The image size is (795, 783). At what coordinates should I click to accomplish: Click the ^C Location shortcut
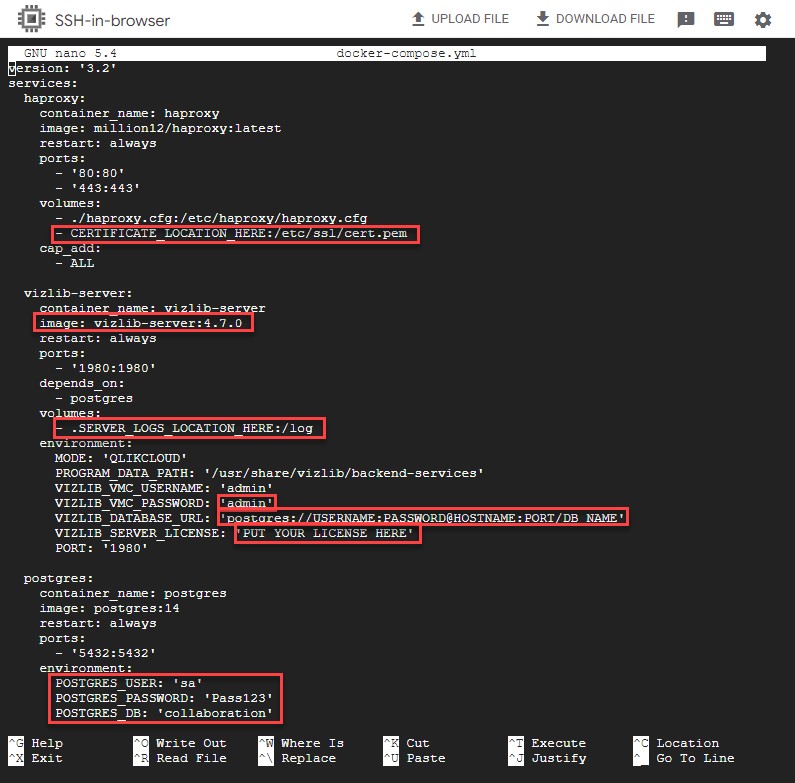point(676,743)
